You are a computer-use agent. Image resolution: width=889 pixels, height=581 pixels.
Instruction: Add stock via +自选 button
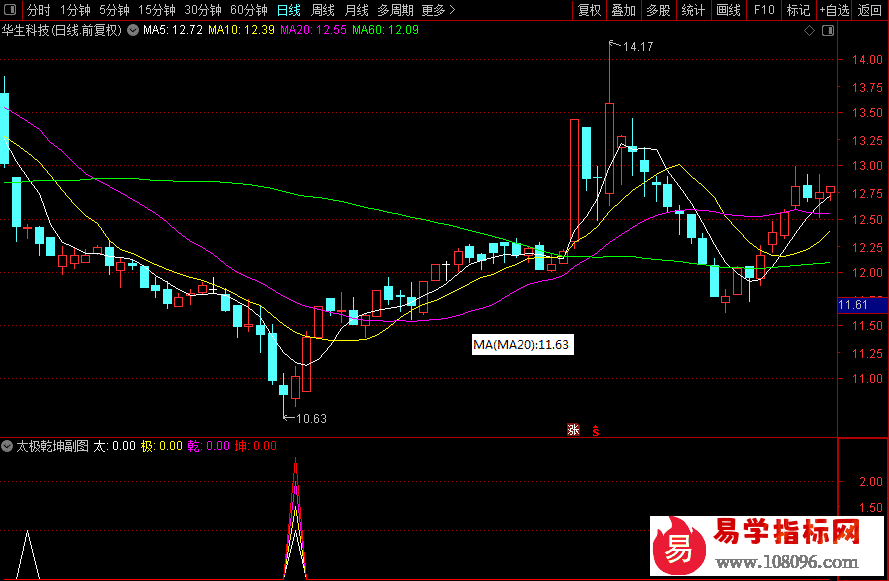(835, 10)
